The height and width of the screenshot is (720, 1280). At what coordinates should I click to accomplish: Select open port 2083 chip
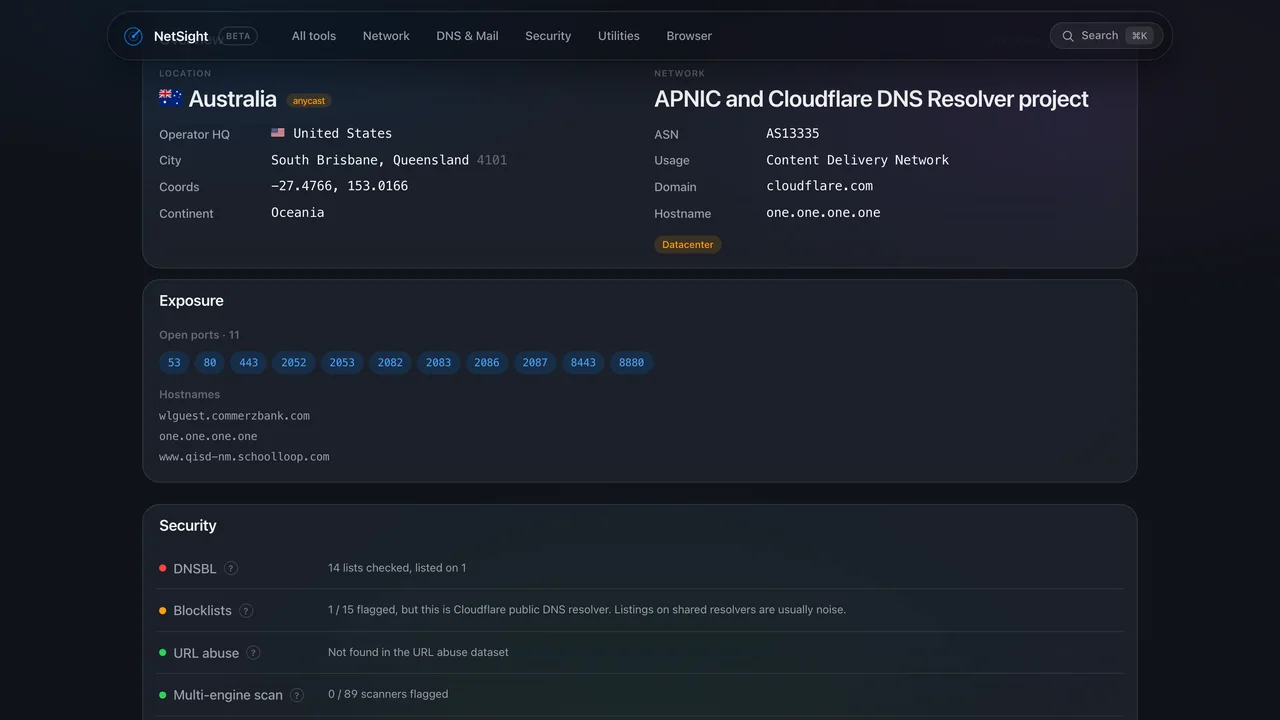(439, 362)
